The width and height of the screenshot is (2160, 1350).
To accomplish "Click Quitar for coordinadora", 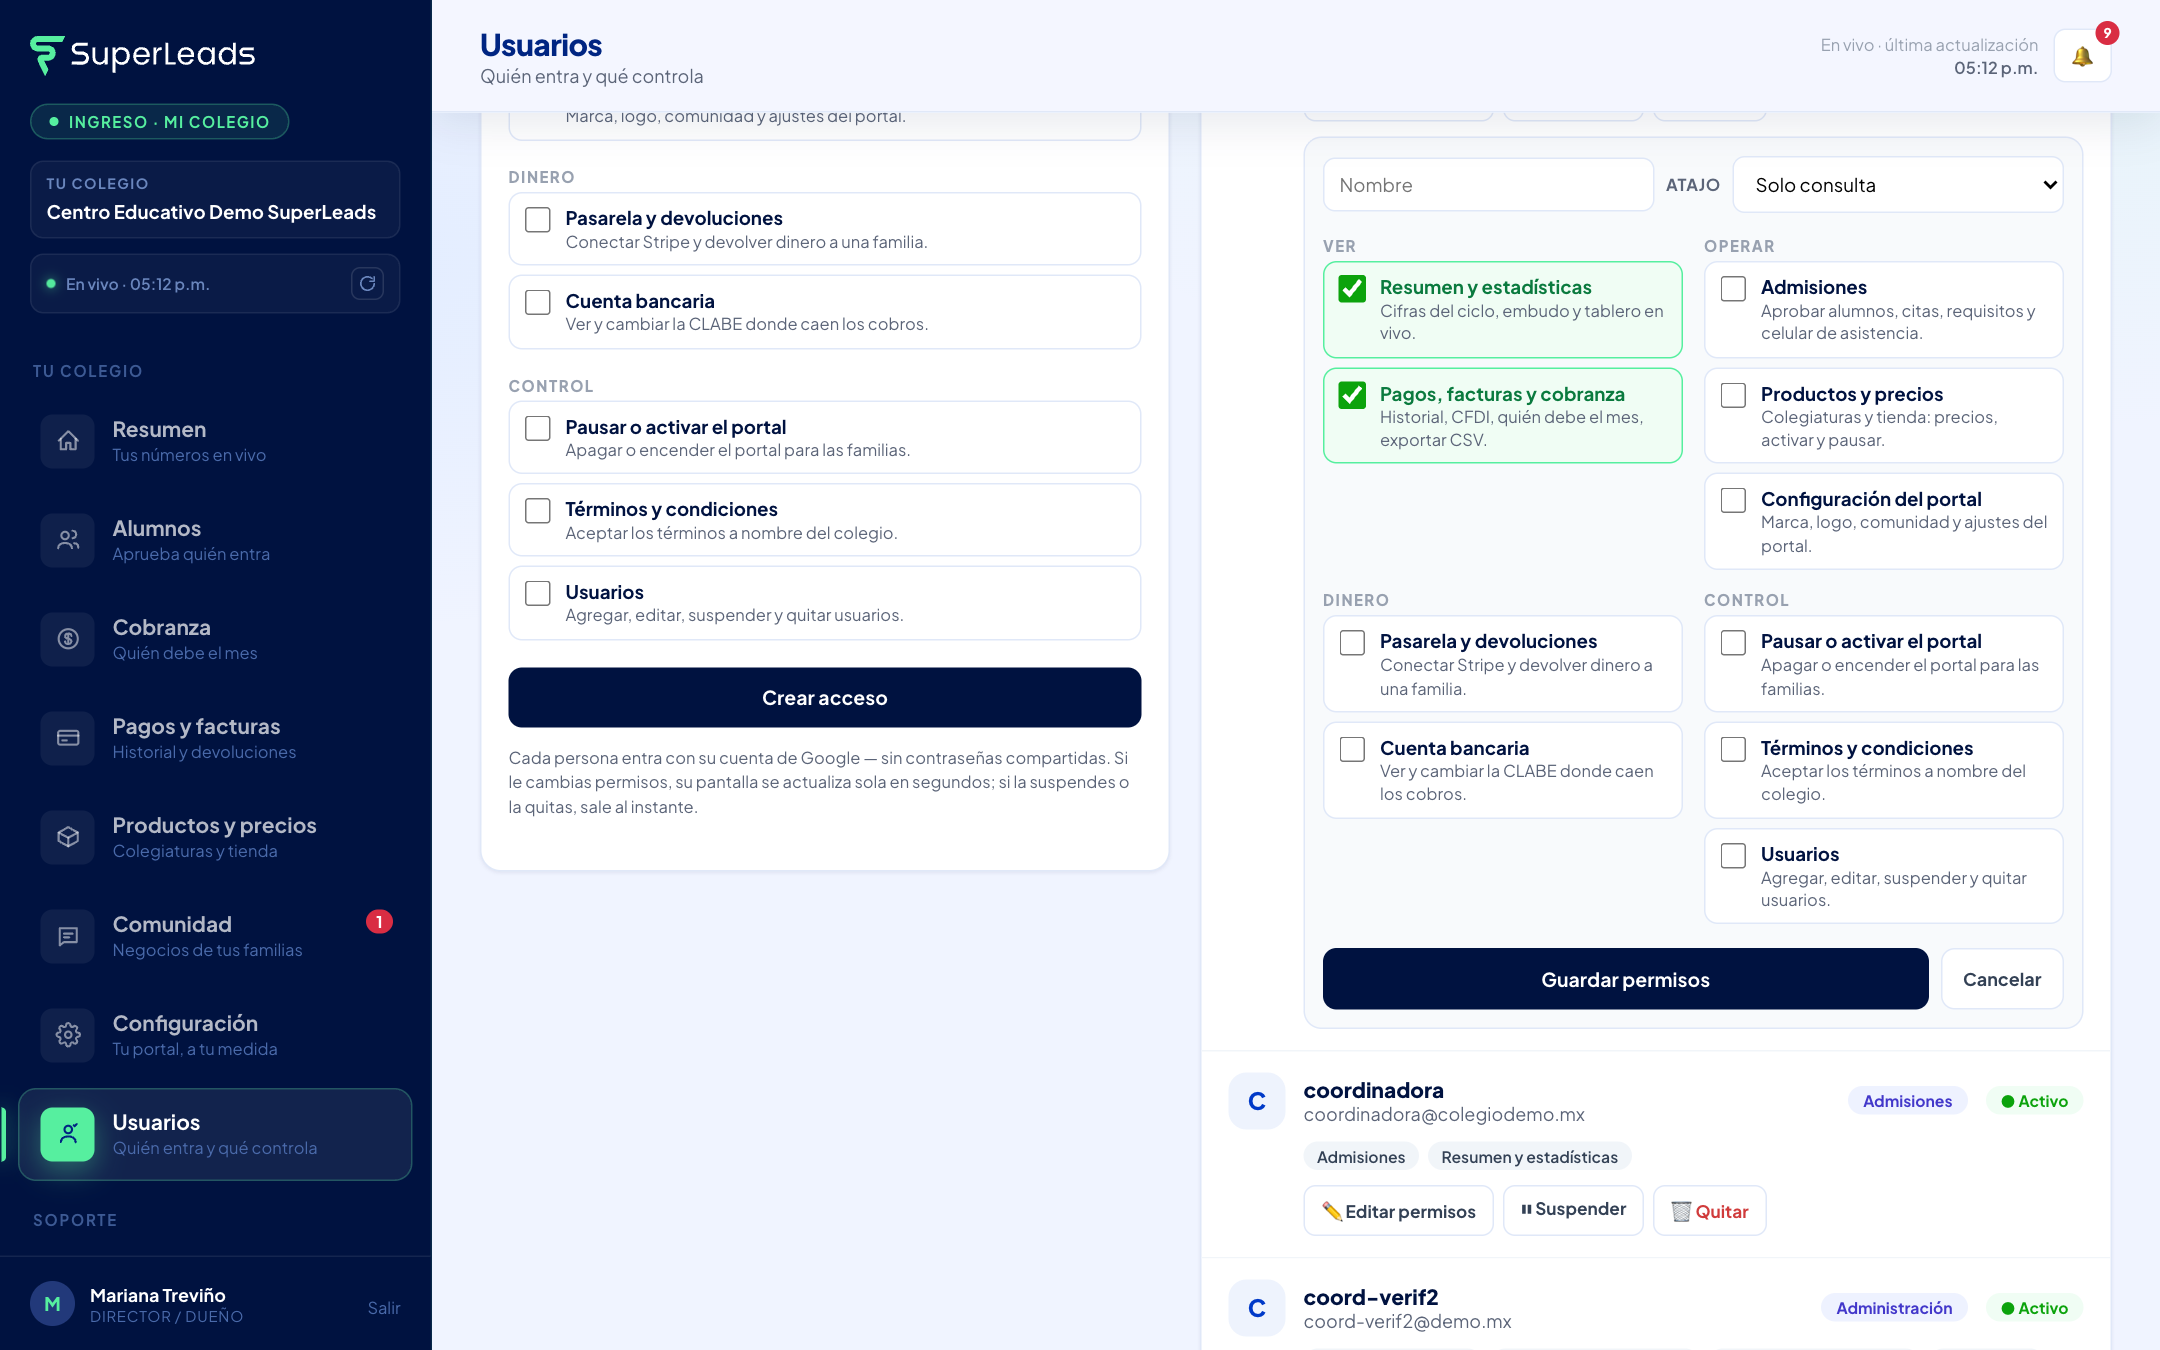I will pos(1709,1211).
